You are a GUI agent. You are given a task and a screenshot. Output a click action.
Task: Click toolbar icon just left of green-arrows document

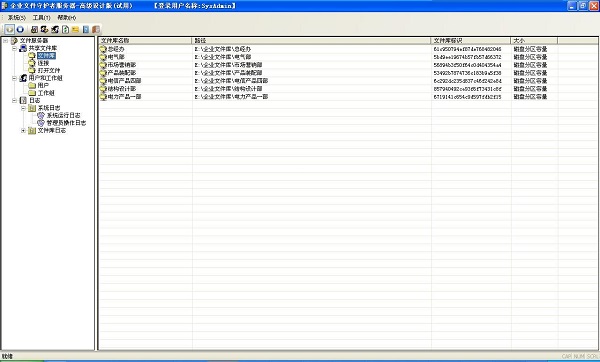[x=55, y=29]
